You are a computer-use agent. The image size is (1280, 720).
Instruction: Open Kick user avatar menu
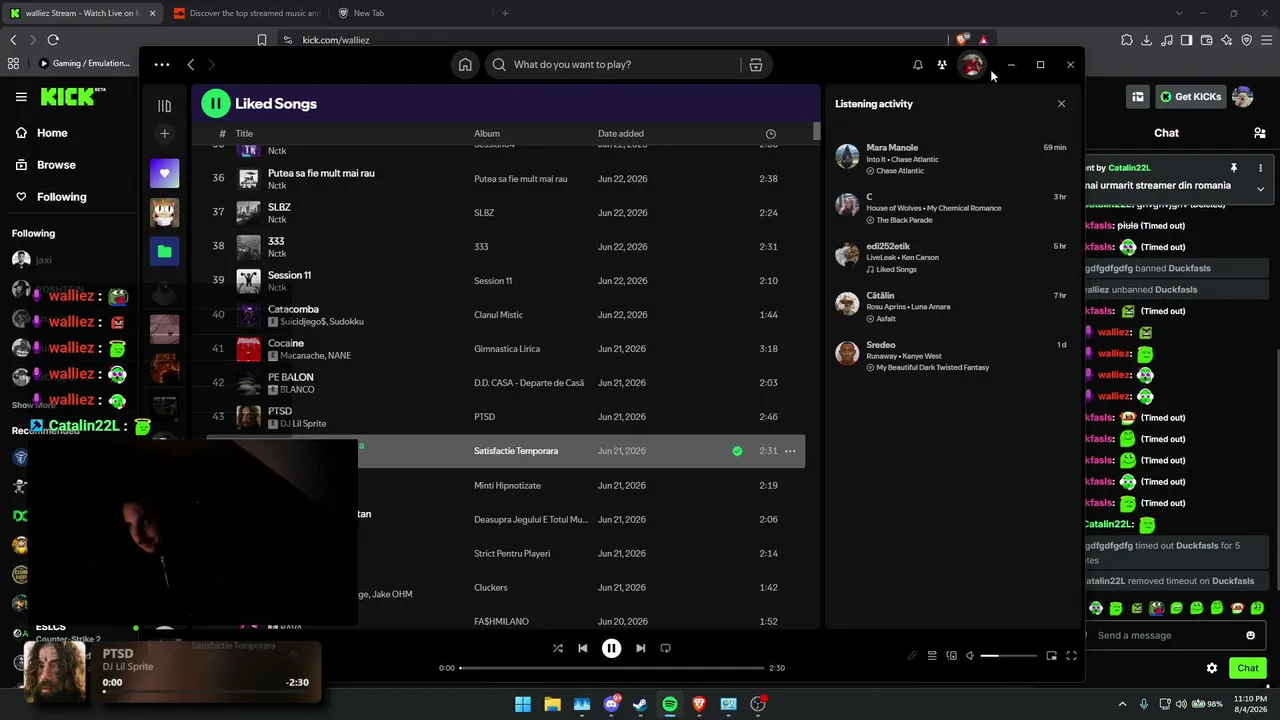point(1243,97)
